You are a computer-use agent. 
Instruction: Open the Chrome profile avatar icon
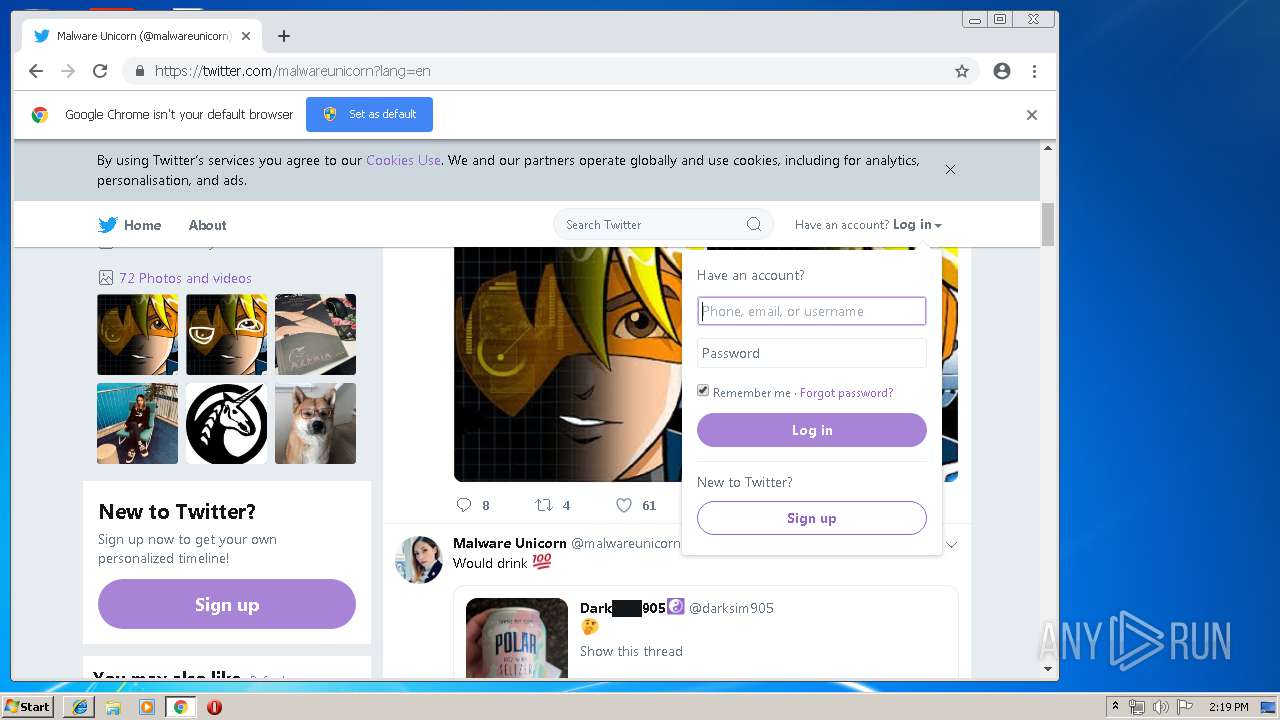[x=1002, y=71]
